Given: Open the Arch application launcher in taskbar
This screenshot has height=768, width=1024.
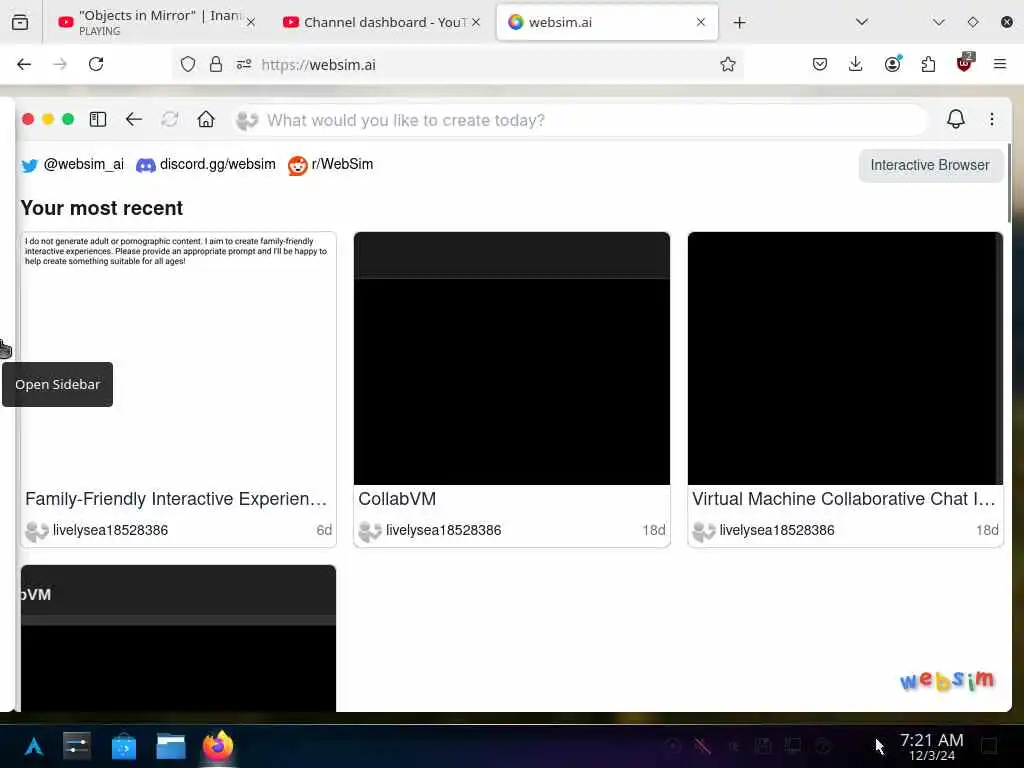Looking at the screenshot, I should [34, 746].
